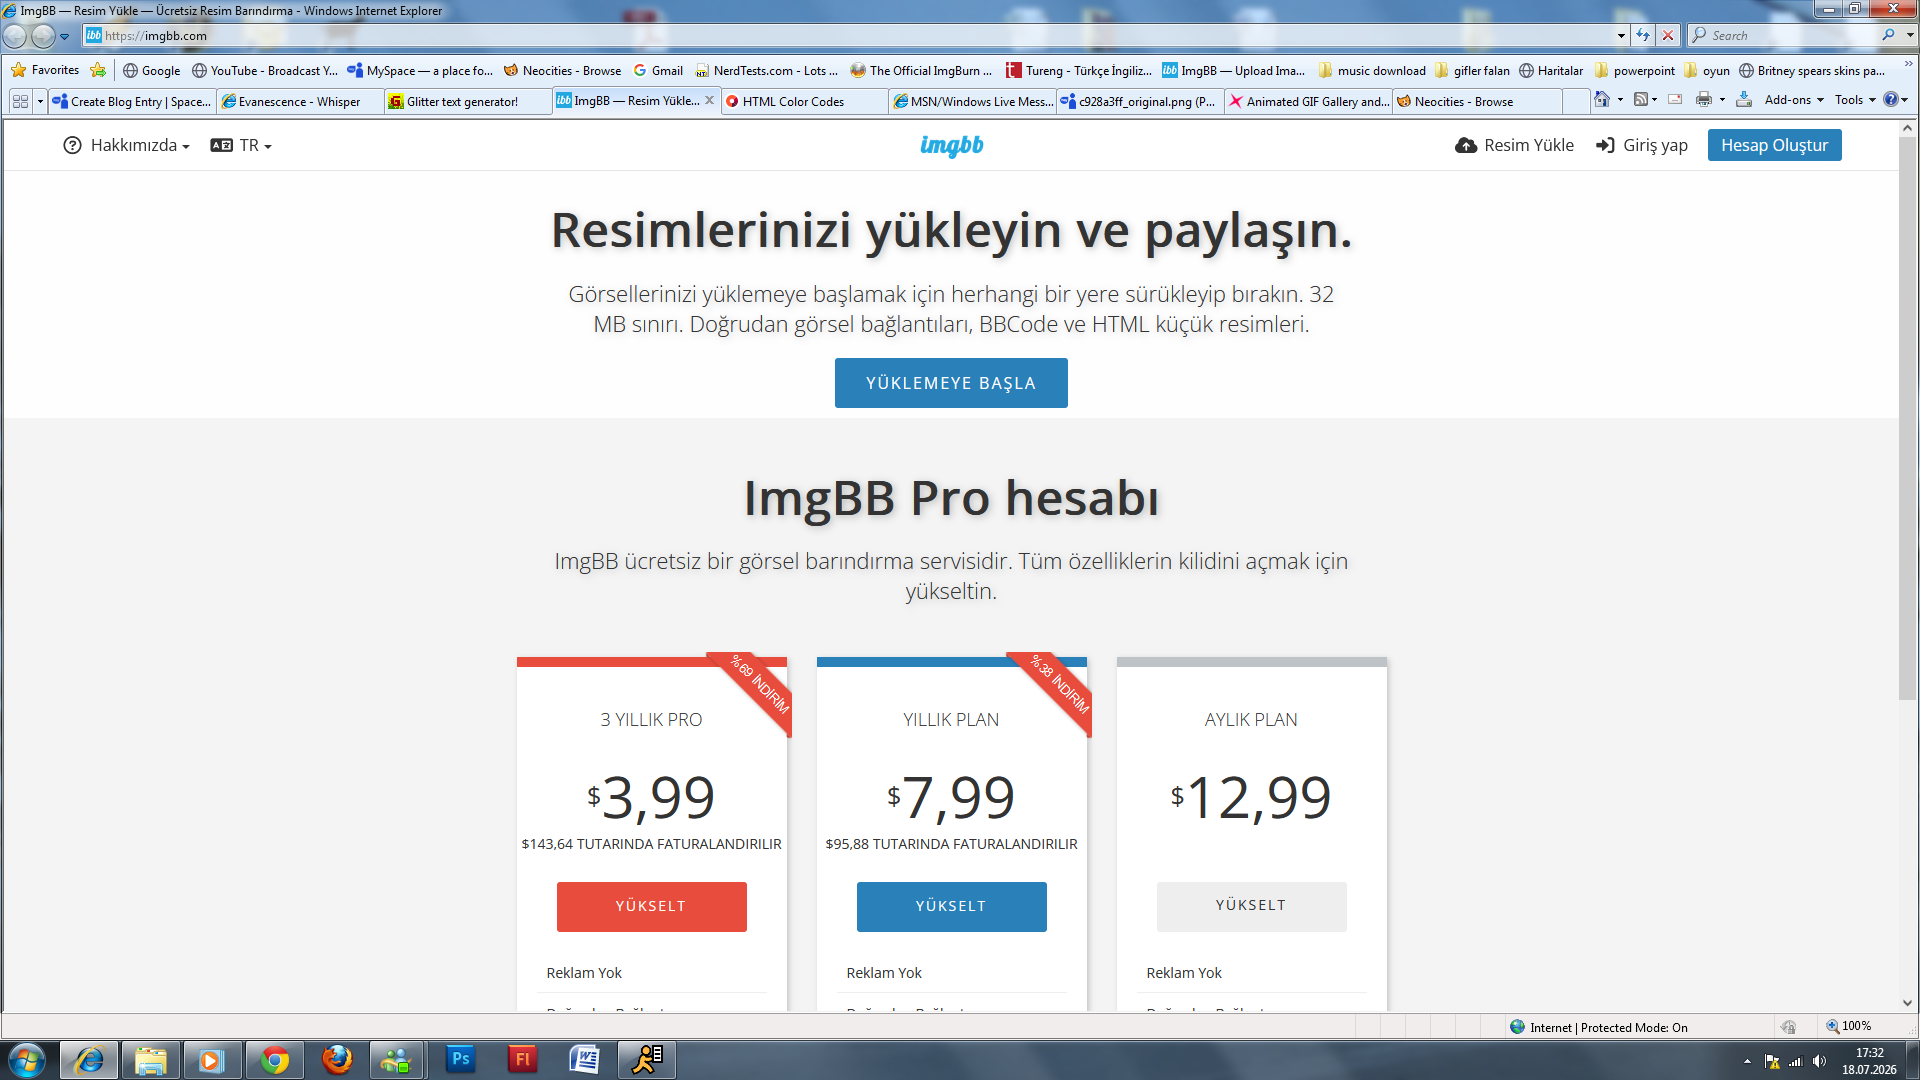Click the YÜKLEMEYE BAŞLA button
This screenshot has width=1920, height=1080.
[951, 383]
